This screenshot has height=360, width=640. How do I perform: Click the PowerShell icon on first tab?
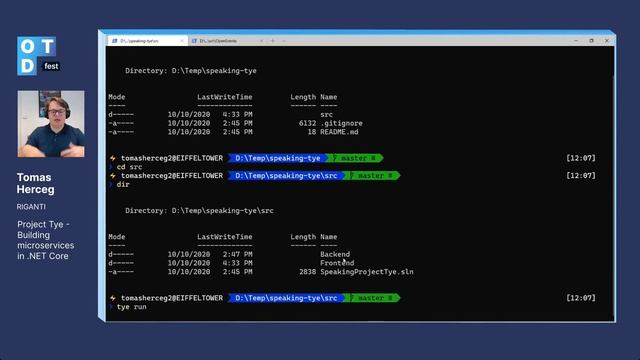point(115,41)
